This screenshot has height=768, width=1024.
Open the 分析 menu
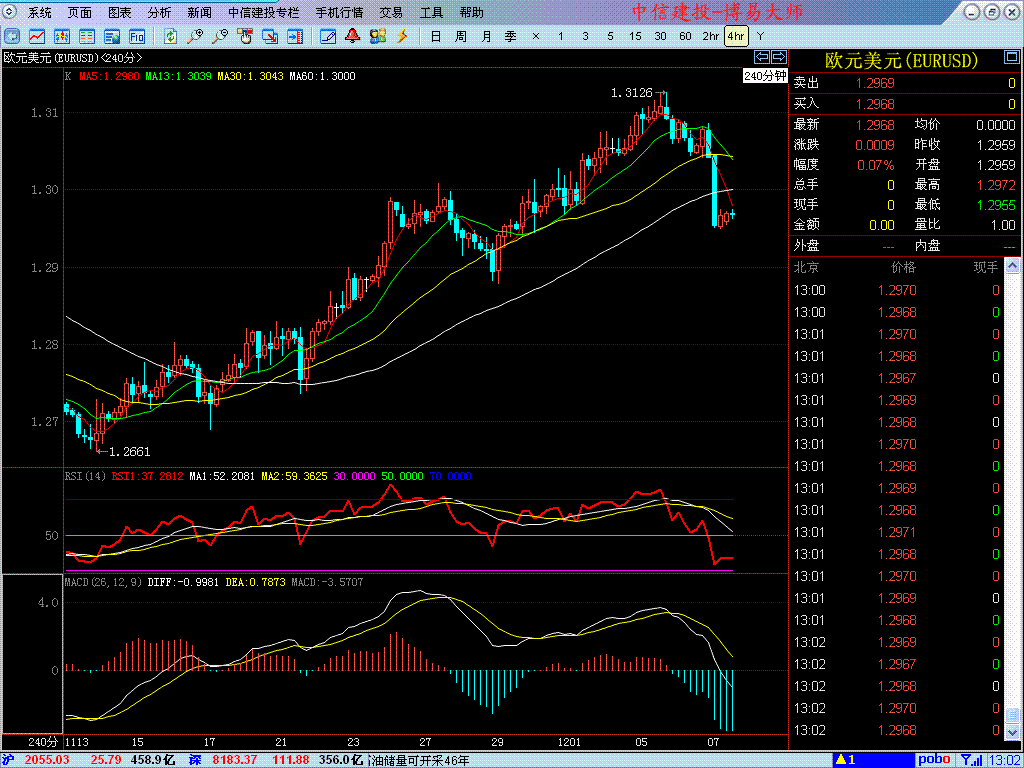click(159, 12)
